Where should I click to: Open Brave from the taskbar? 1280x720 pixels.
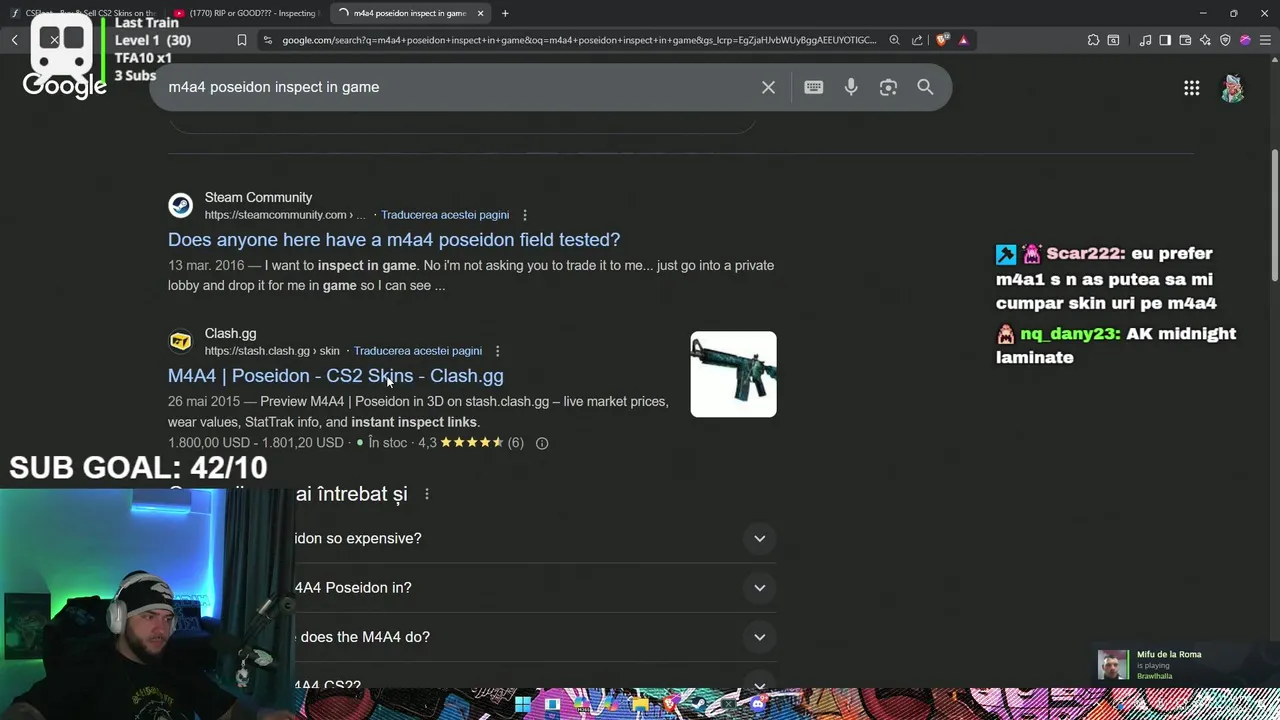(670, 705)
